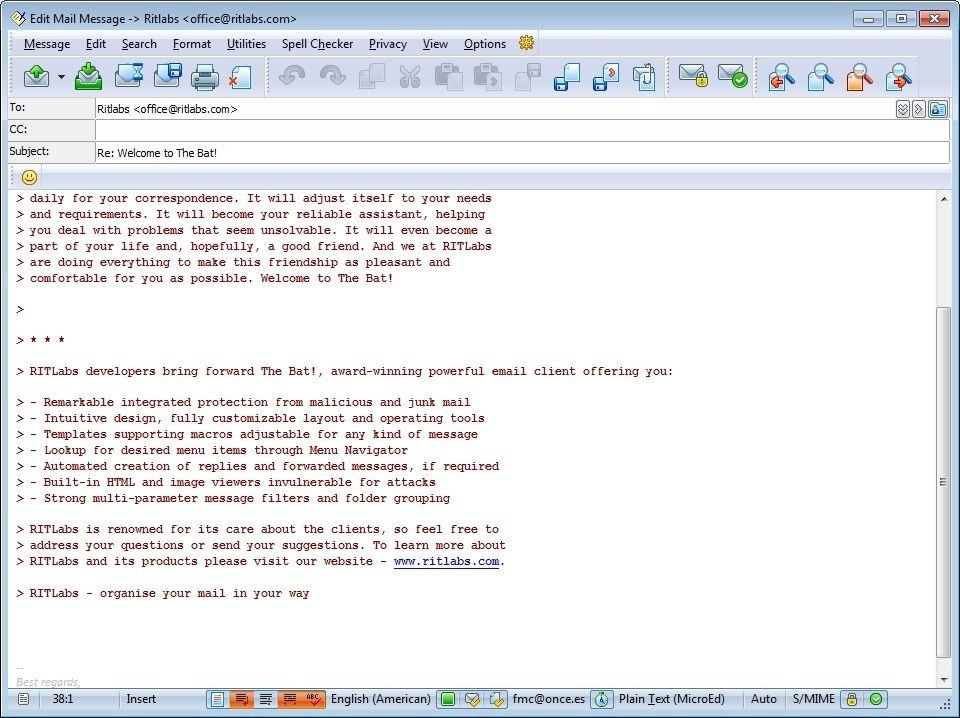The width and height of the screenshot is (960, 718).
Task: Click the grayed scissors Cut icon
Action: click(410, 77)
